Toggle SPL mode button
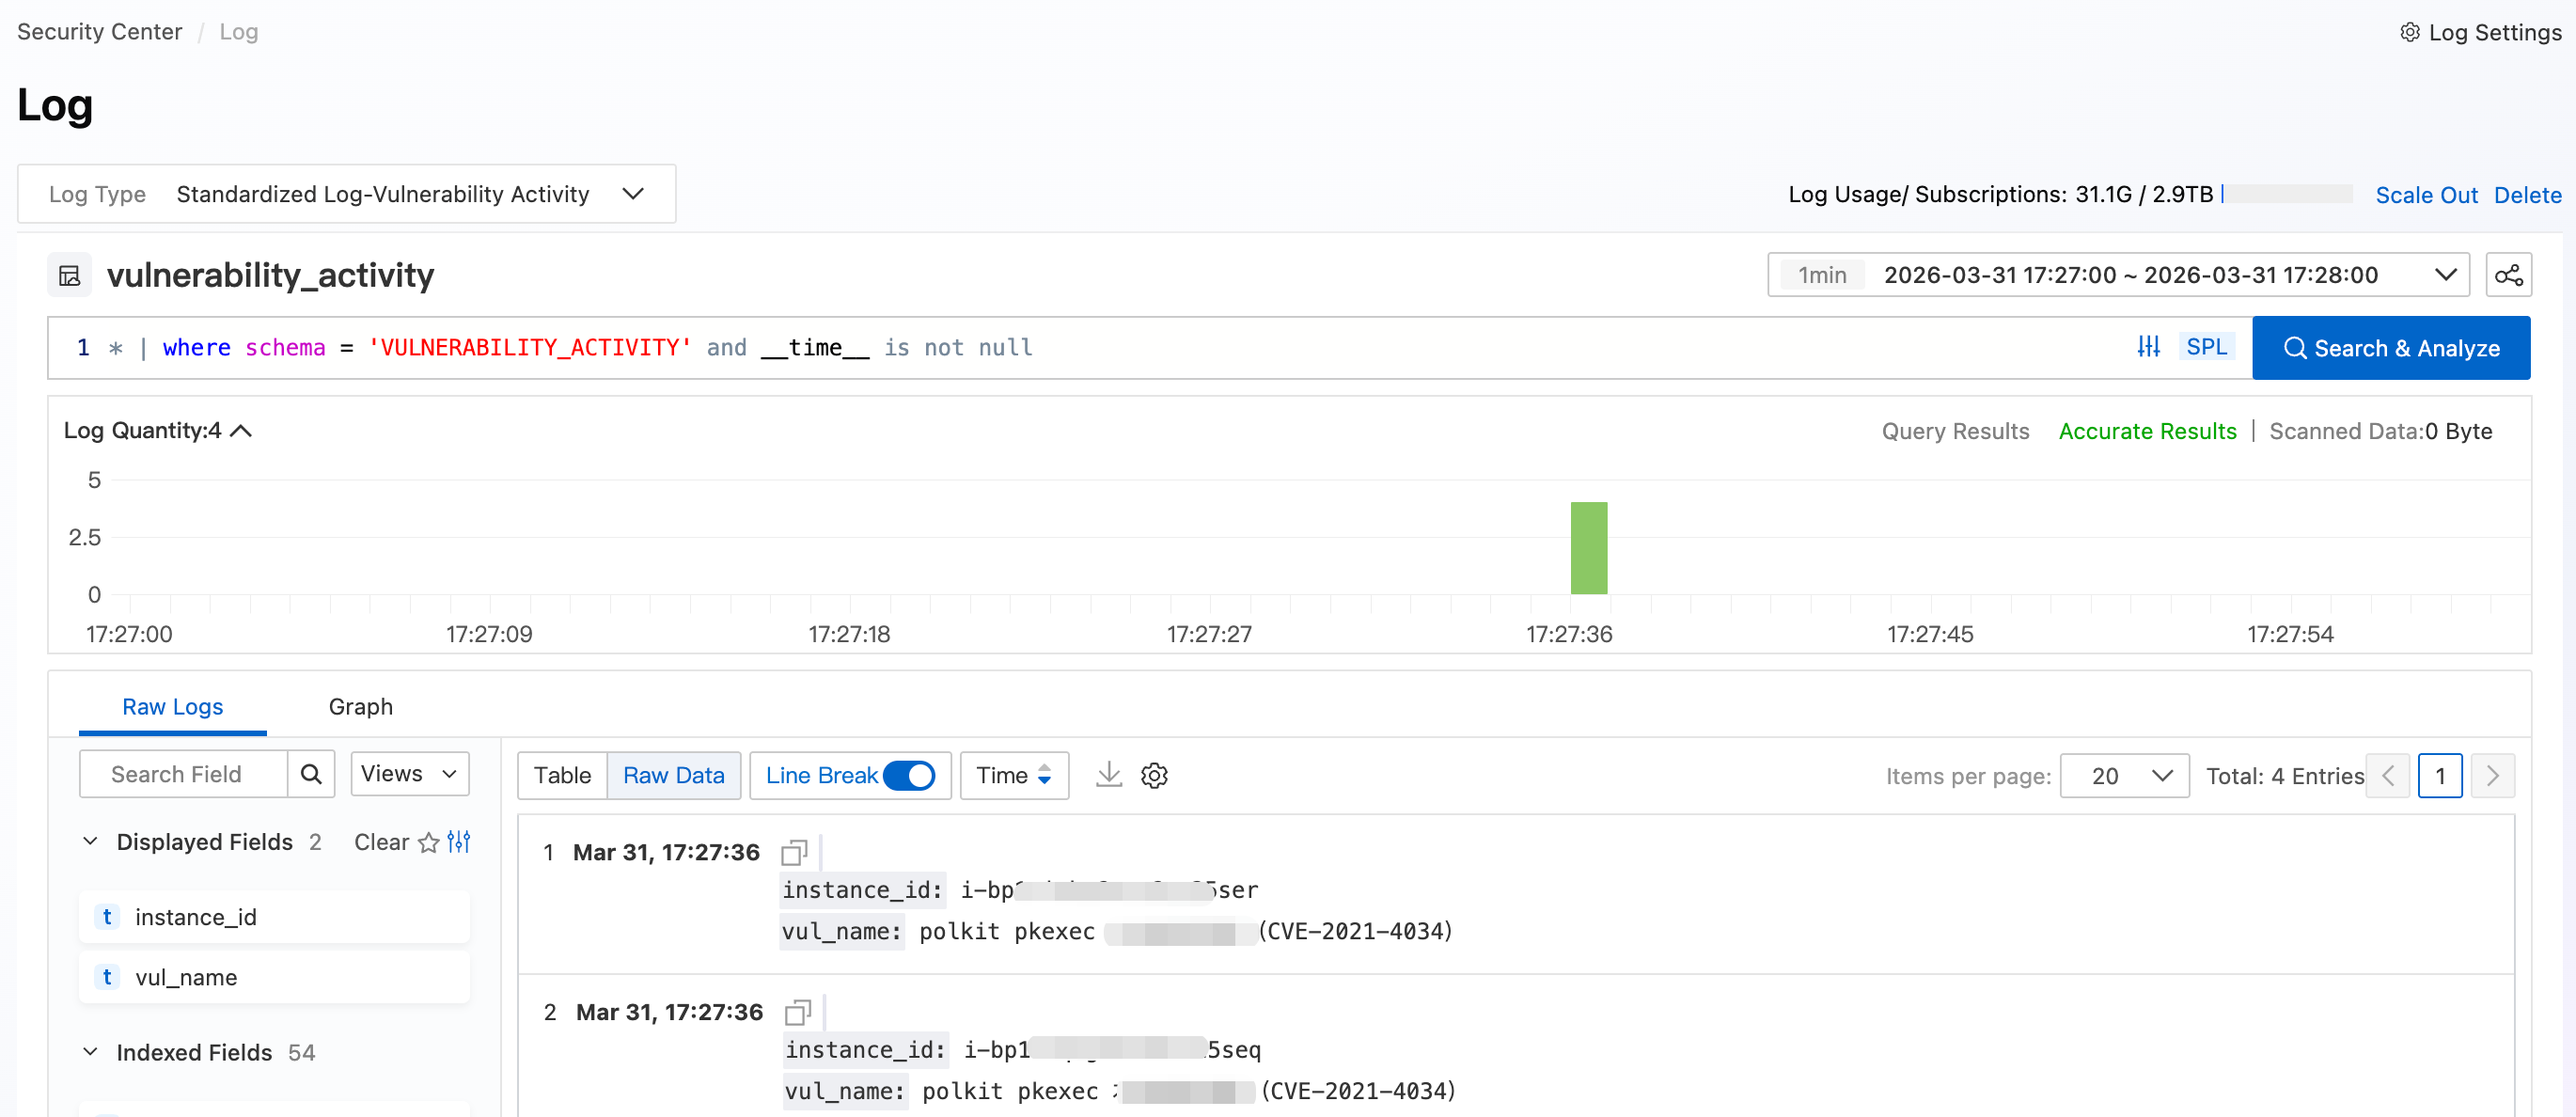Screen dimensions: 2576x1117 (2206, 347)
